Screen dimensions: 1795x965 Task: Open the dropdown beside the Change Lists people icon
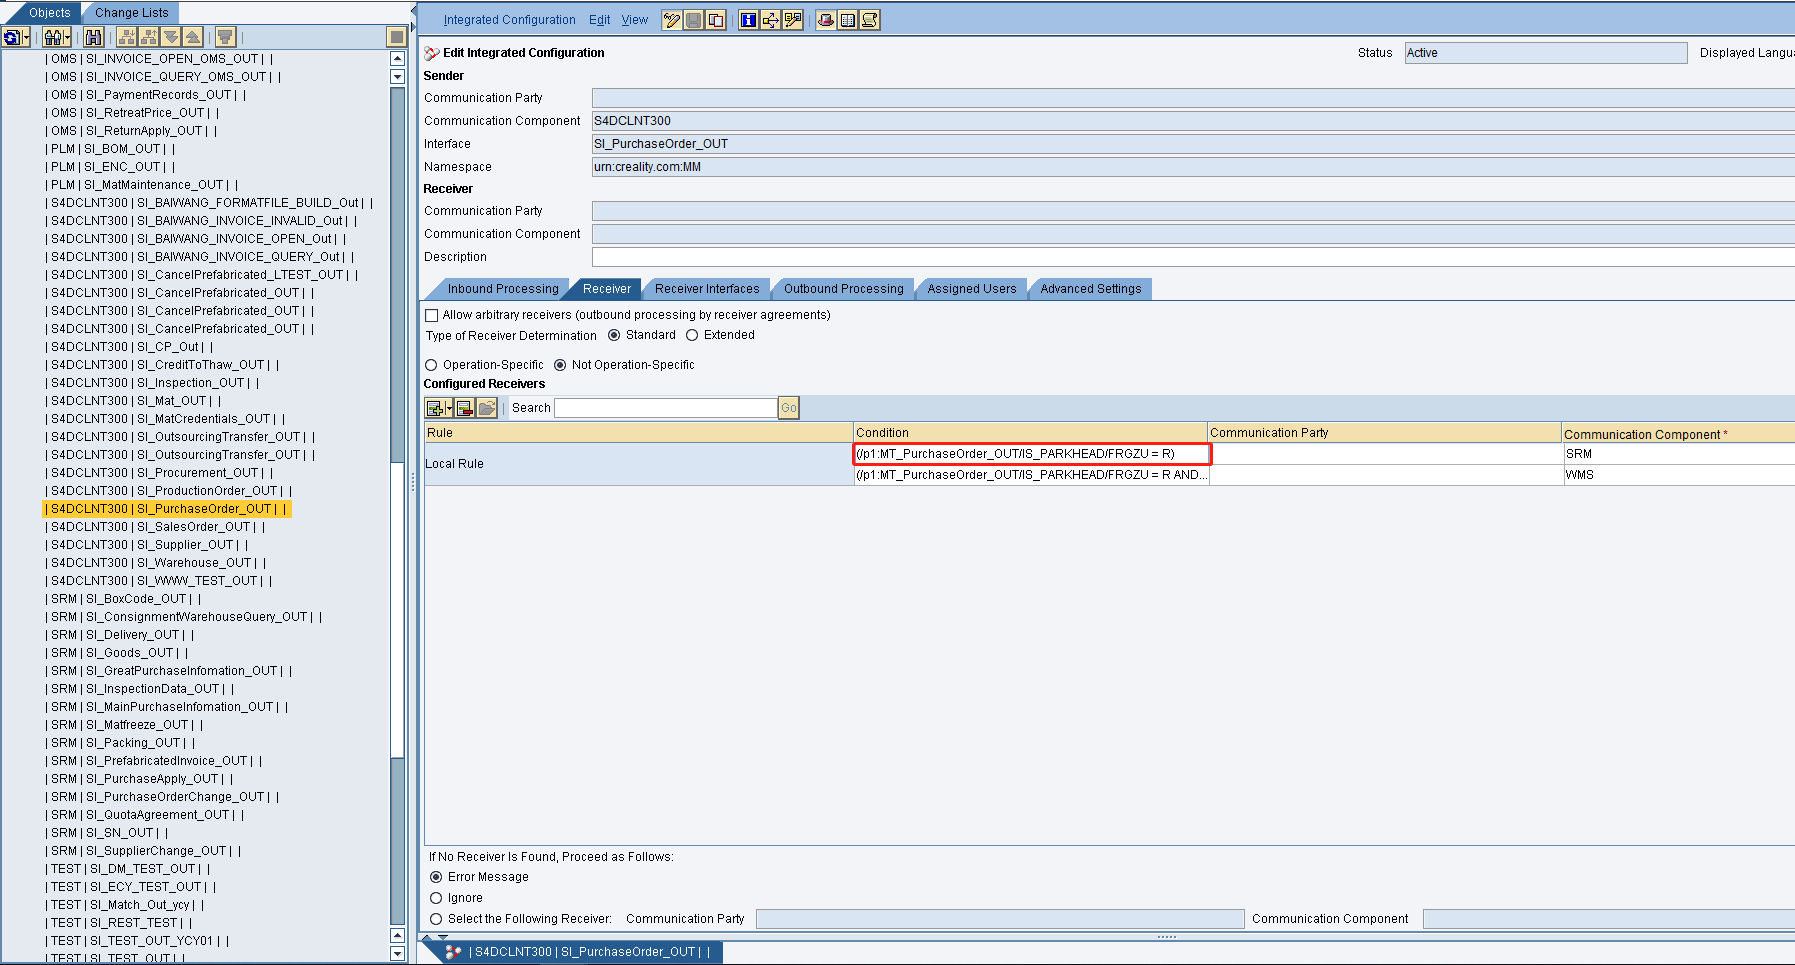(x=67, y=37)
